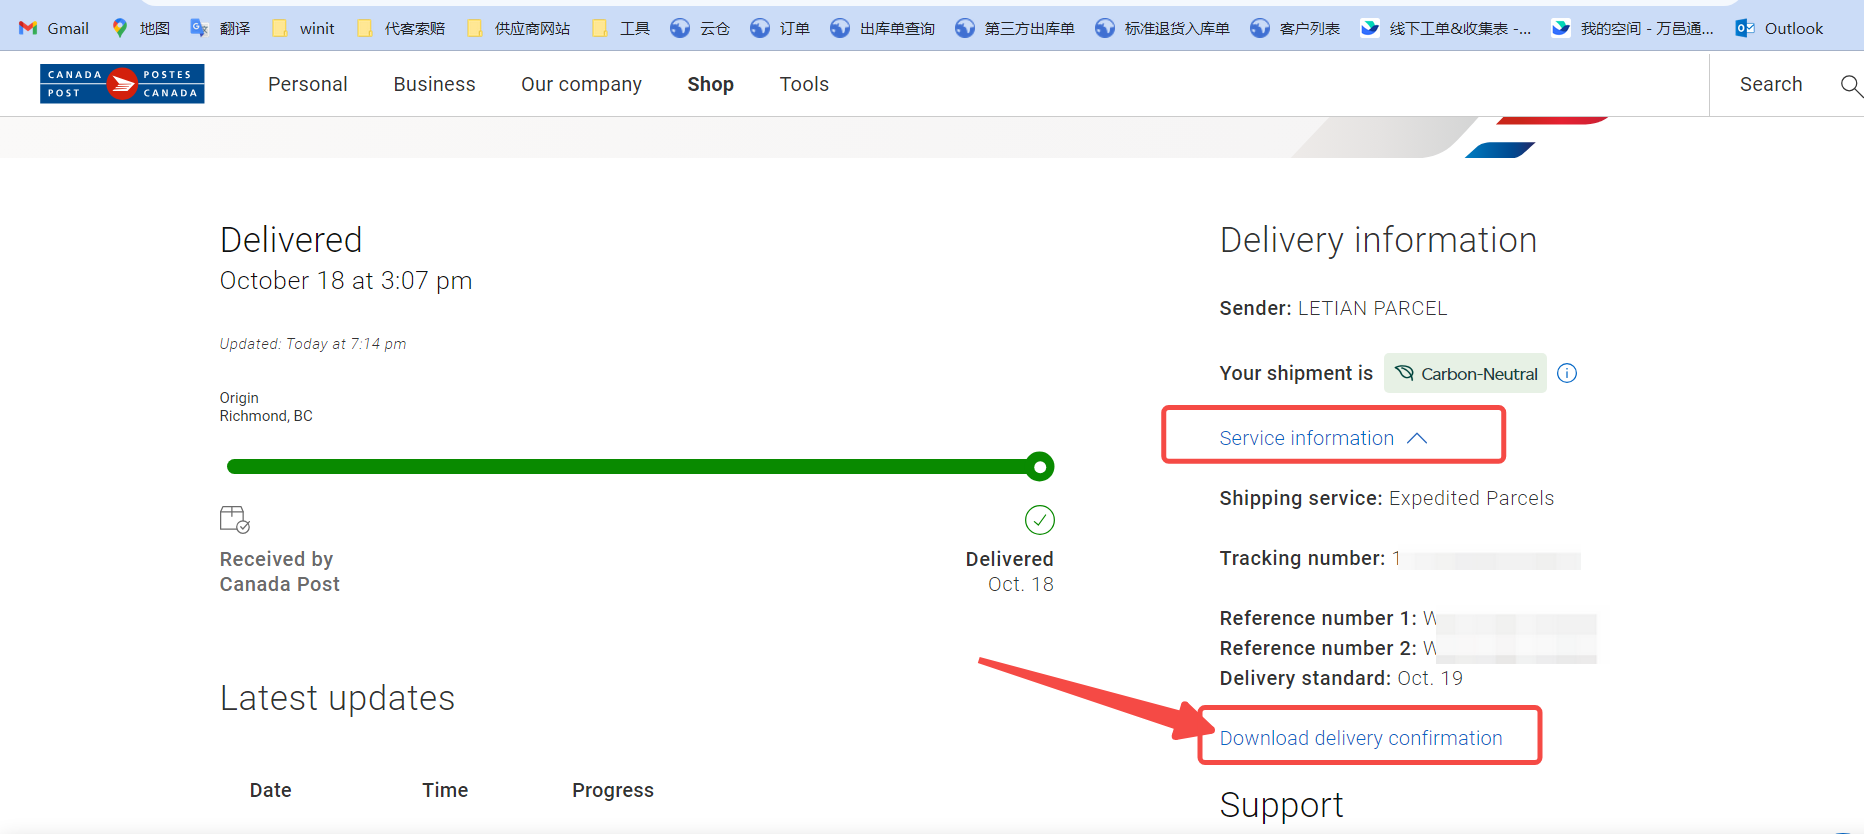
Task: Collapse the Service information section
Action: tap(1323, 438)
